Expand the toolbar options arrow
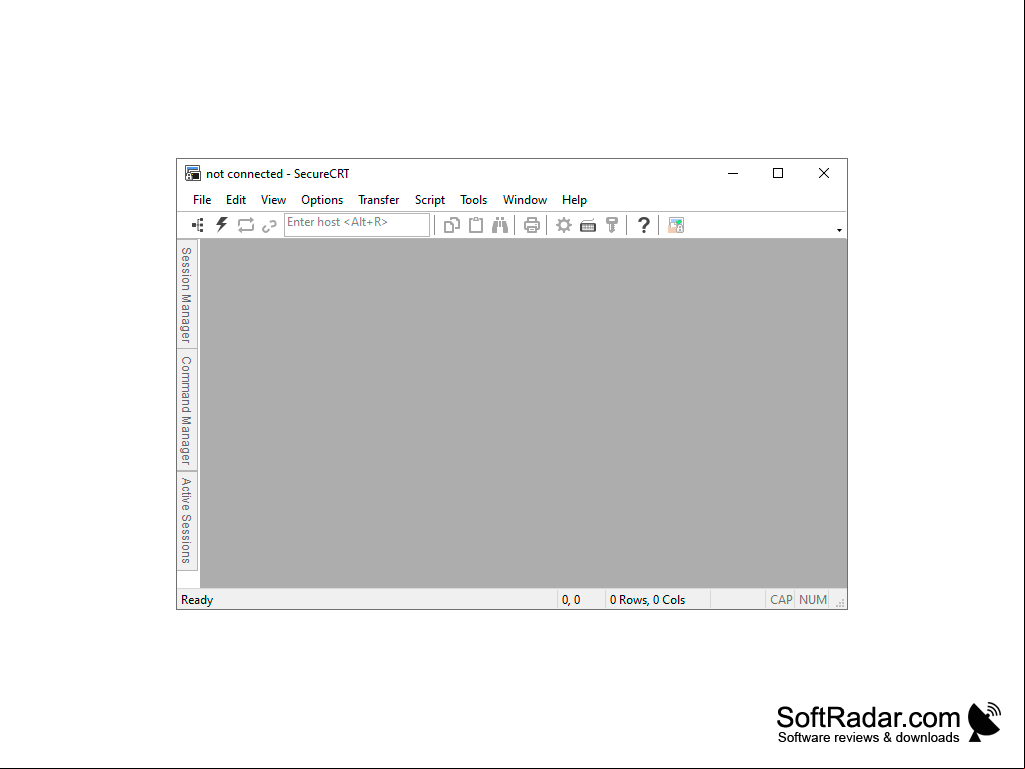 pos(839,230)
